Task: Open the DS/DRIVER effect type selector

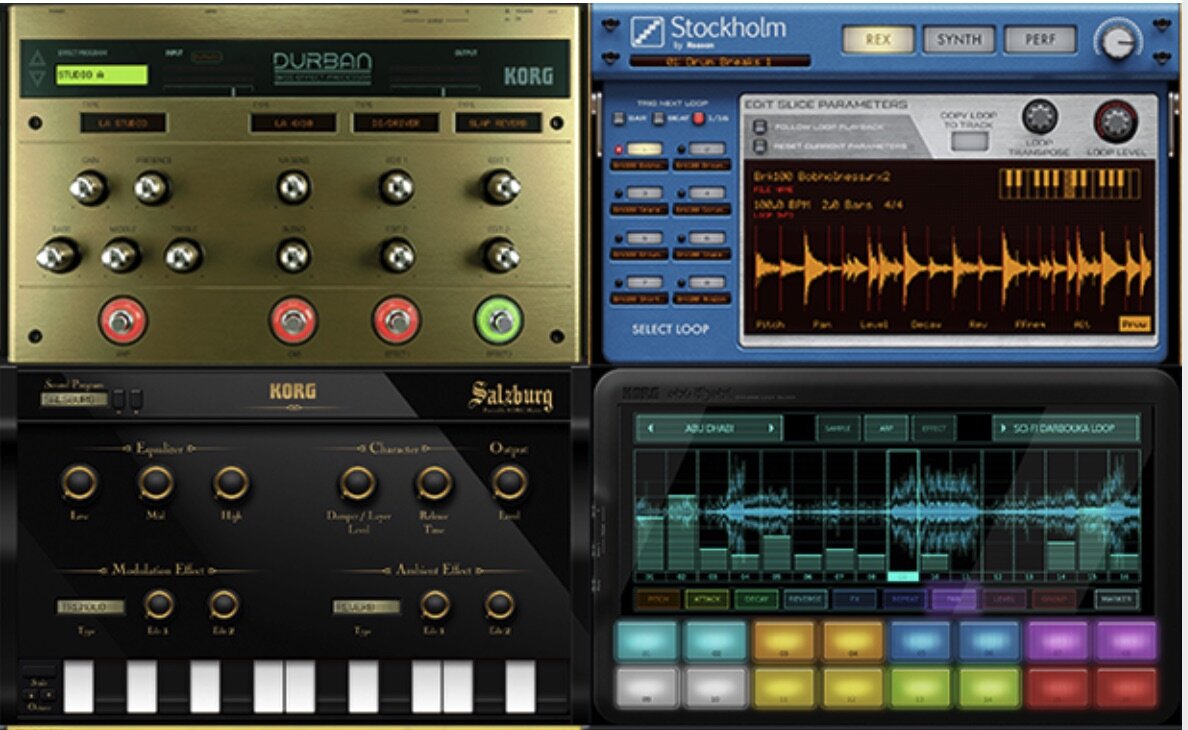Action: click(x=395, y=123)
